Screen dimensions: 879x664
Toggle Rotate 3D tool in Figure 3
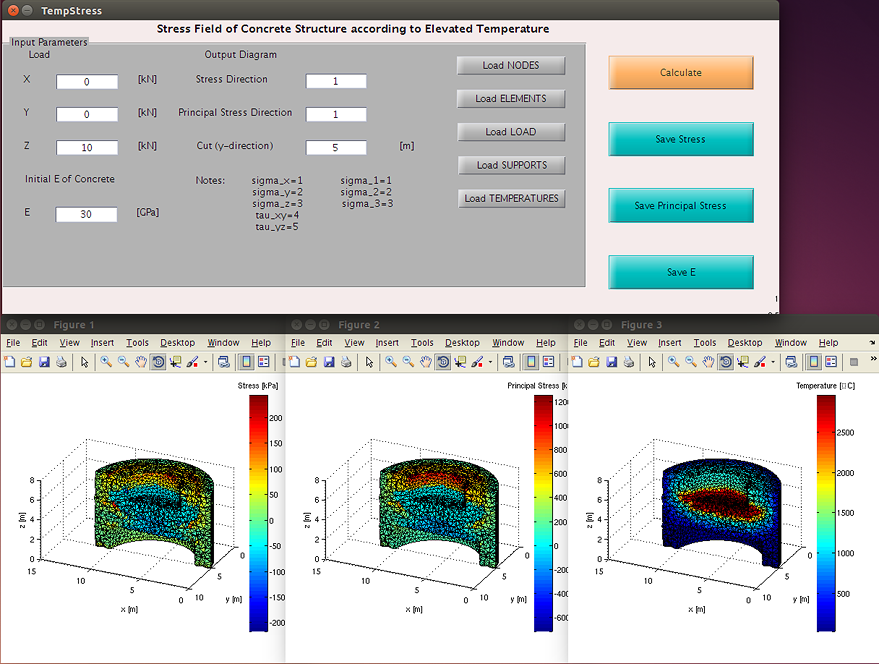(725, 362)
